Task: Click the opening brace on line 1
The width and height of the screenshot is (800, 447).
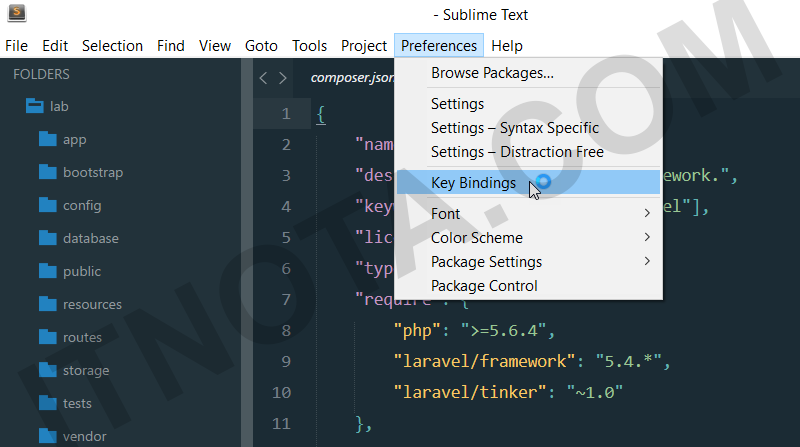Action: [320, 114]
